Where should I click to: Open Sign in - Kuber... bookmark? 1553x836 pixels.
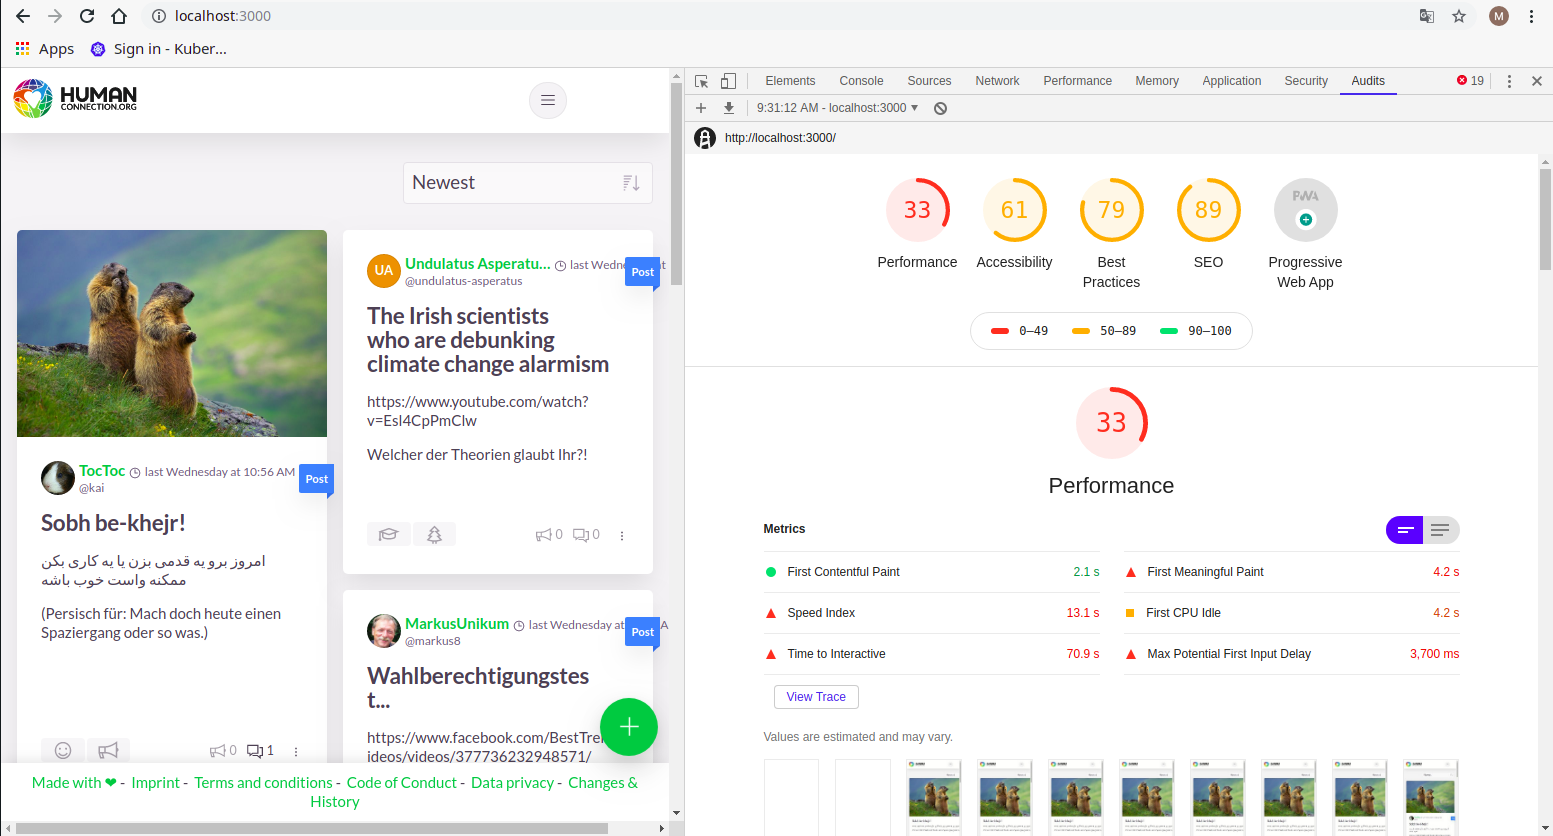click(x=159, y=49)
